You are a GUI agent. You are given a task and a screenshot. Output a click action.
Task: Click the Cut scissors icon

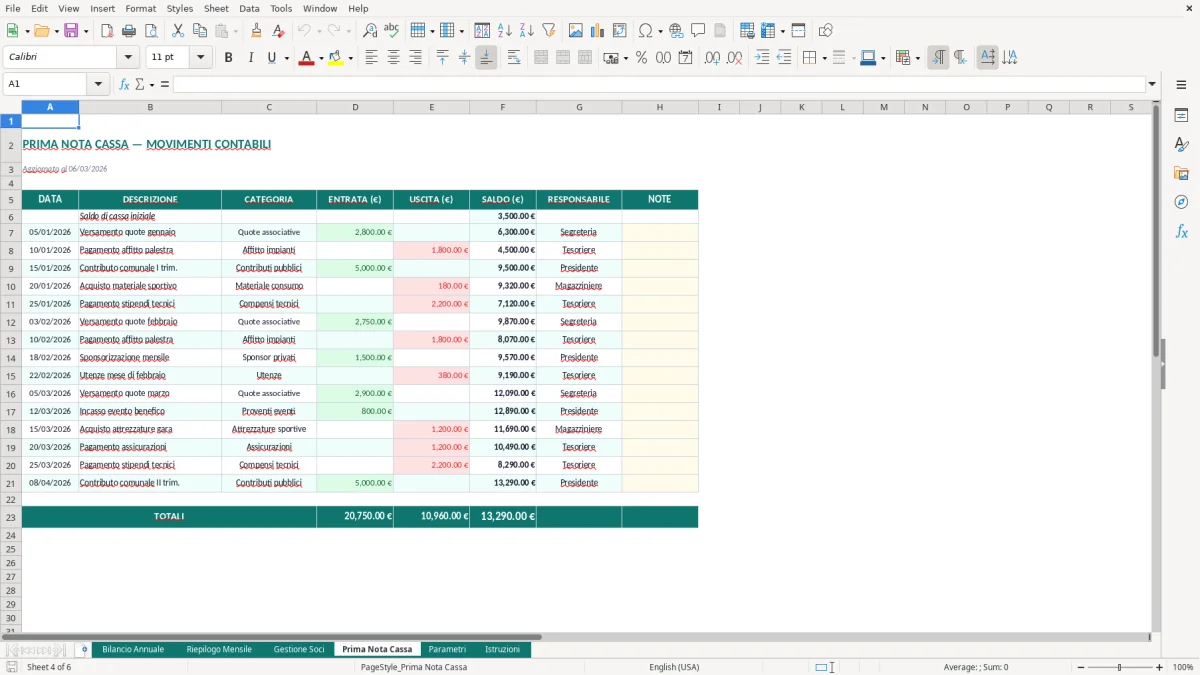click(177, 31)
